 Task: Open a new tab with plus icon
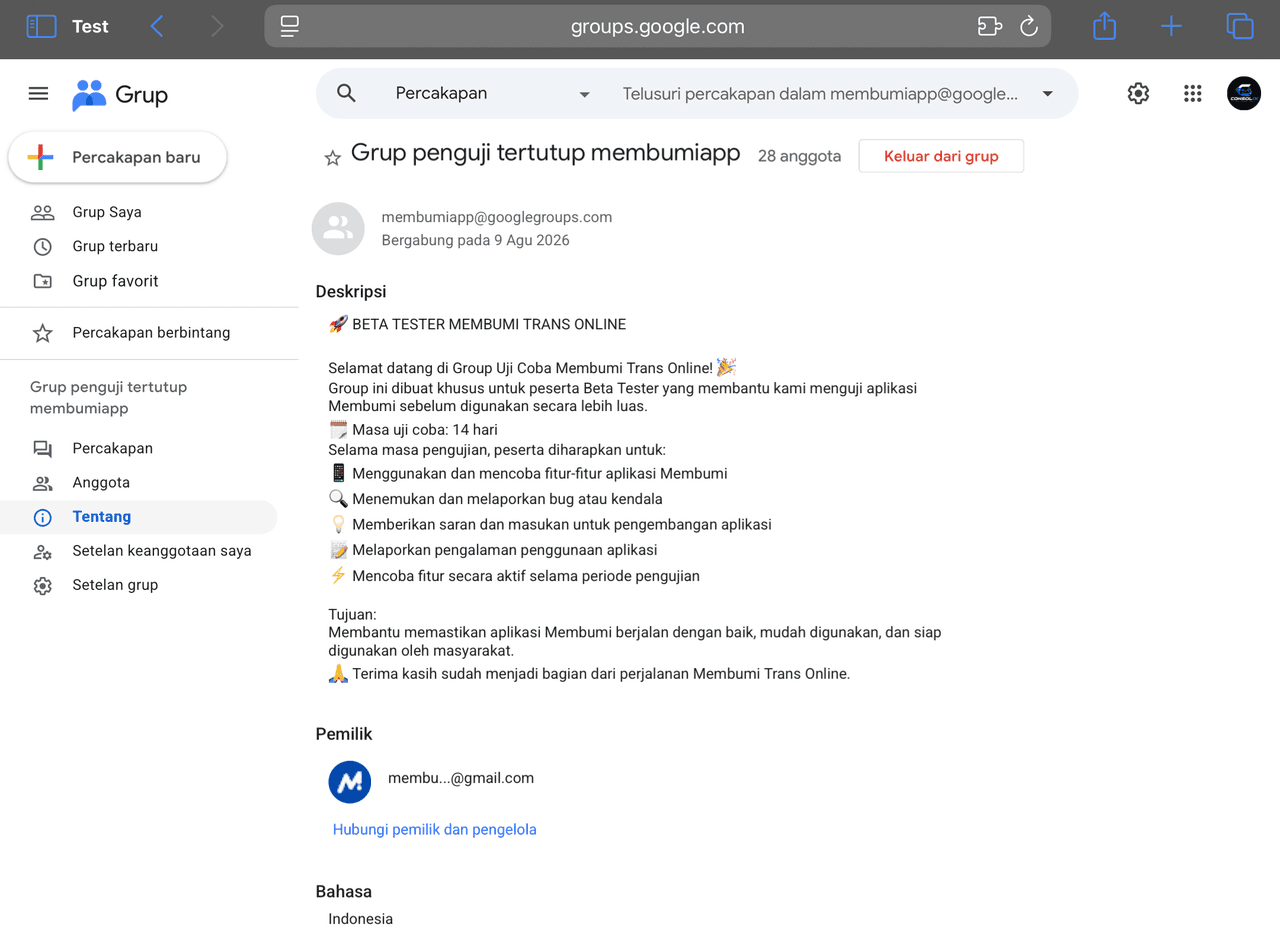point(1171,26)
